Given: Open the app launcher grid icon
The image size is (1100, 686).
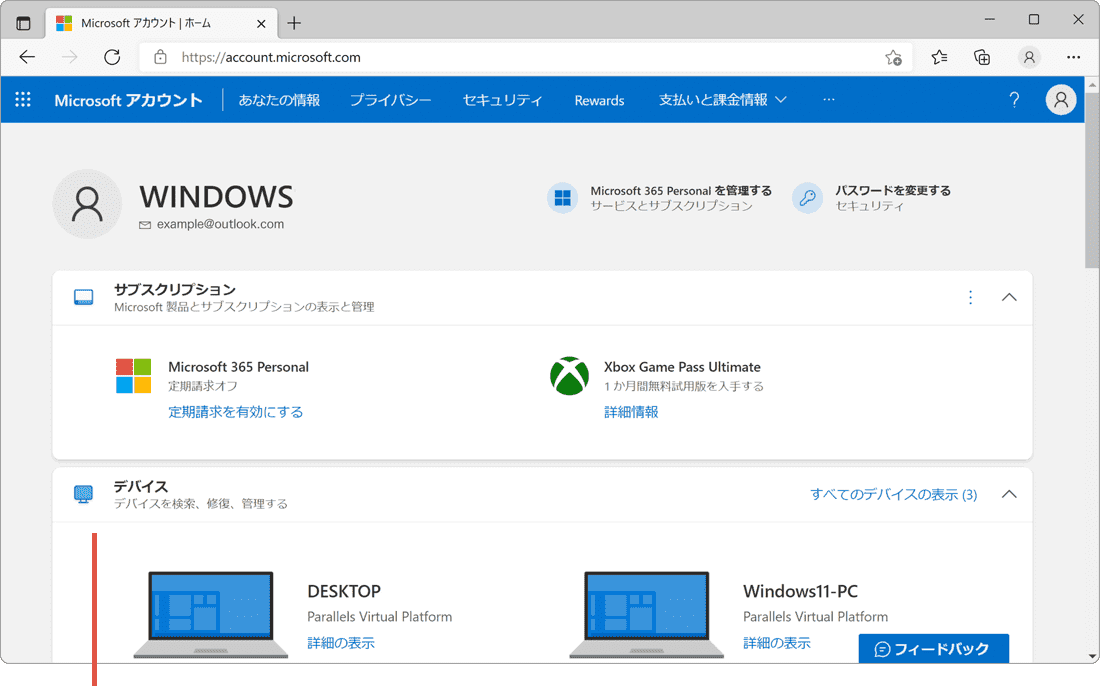Looking at the screenshot, I should (x=22, y=99).
